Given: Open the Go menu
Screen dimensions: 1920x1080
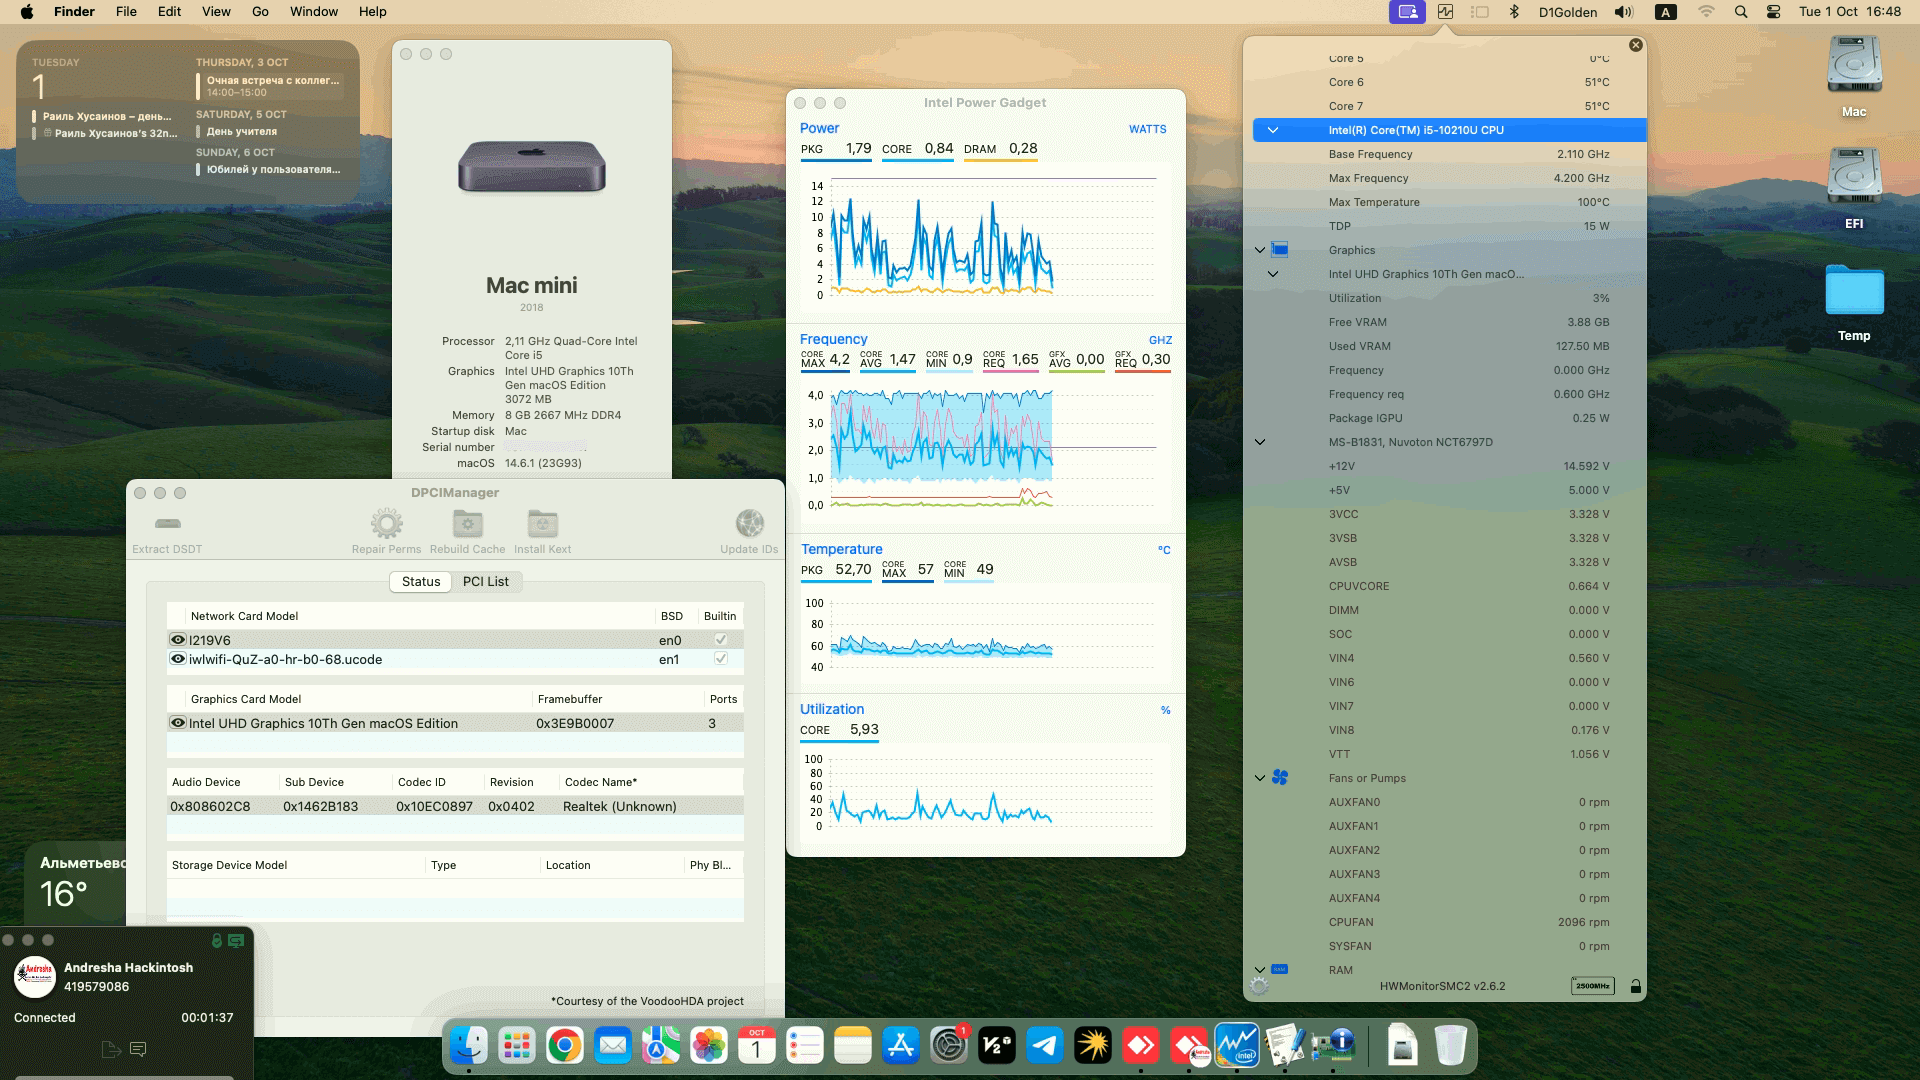Looking at the screenshot, I should tap(260, 12).
